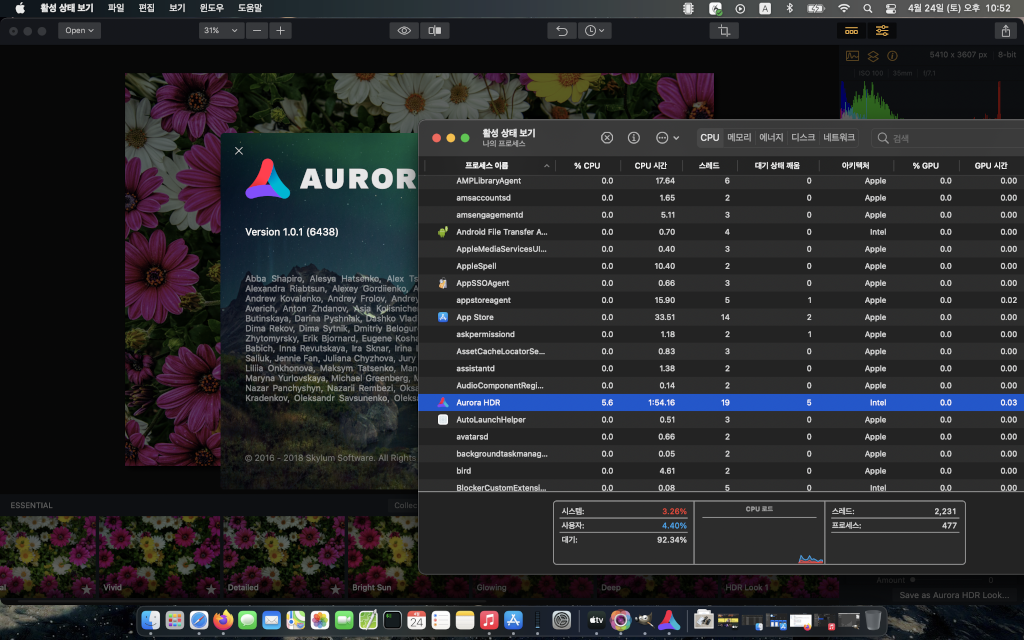1024x640 pixels.
Task: Open the 보기 menu
Action: pyautogui.click(x=177, y=8)
